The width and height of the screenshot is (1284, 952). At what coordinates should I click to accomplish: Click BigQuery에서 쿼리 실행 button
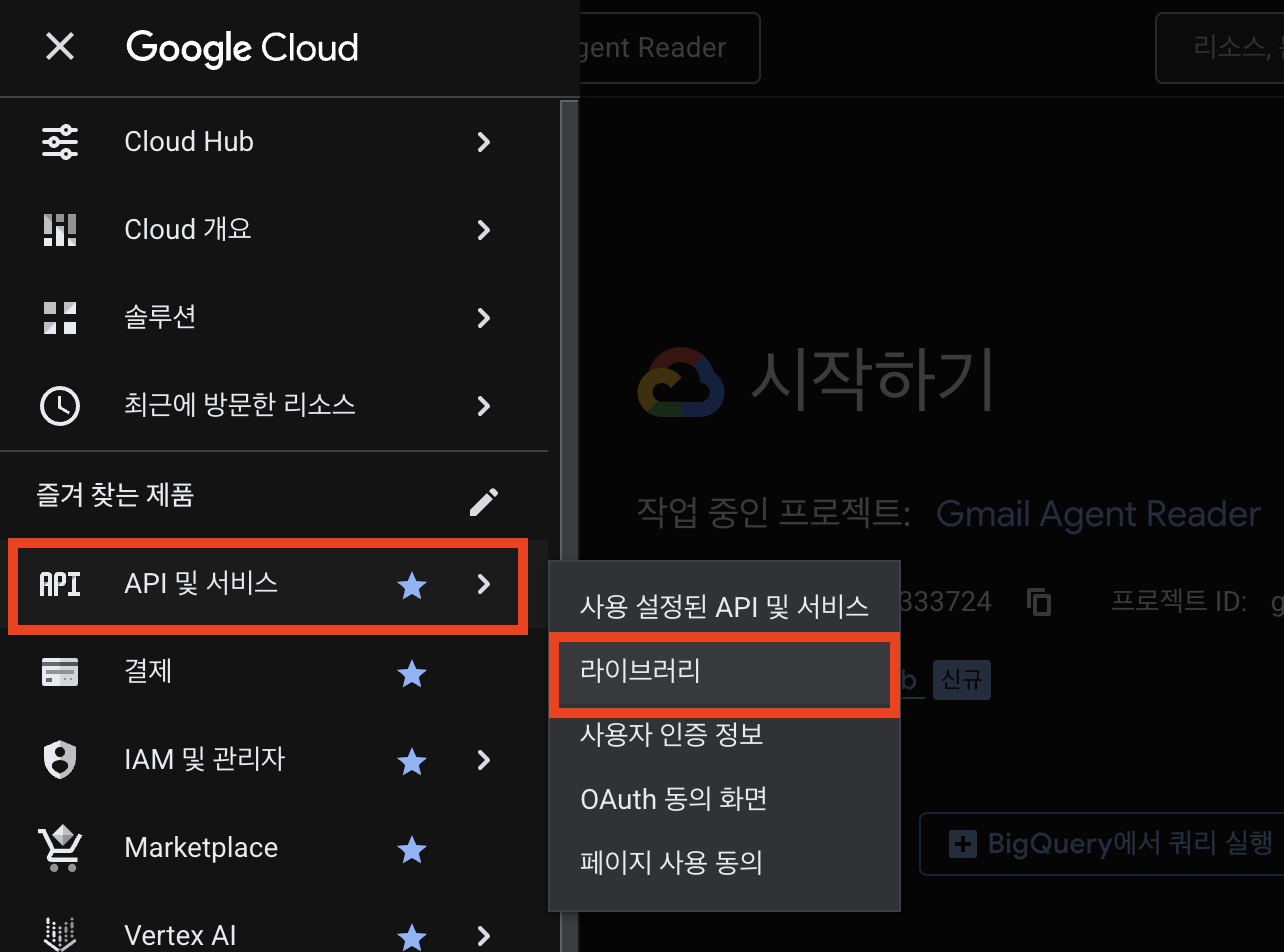1101,844
